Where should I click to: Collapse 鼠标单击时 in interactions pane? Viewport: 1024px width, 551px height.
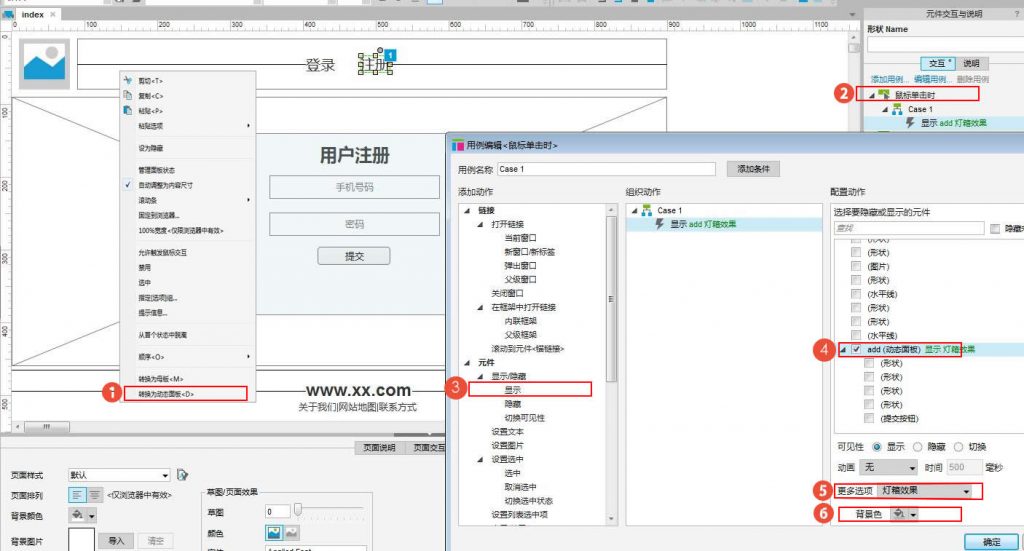pos(872,95)
